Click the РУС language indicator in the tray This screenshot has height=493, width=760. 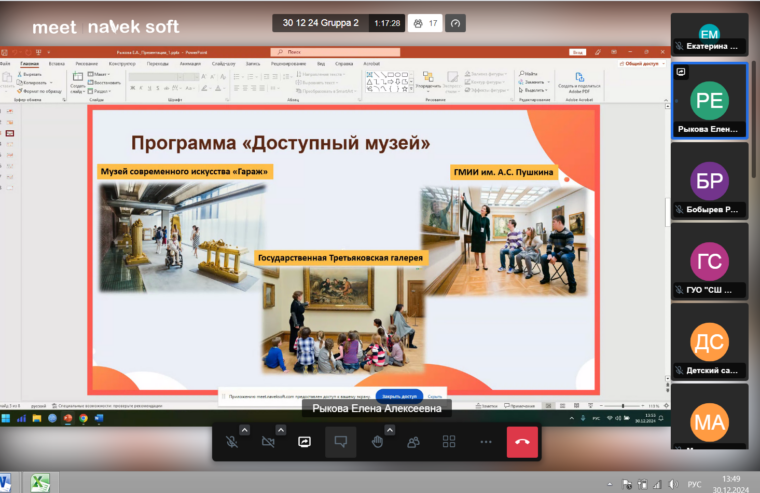[693, 482]
